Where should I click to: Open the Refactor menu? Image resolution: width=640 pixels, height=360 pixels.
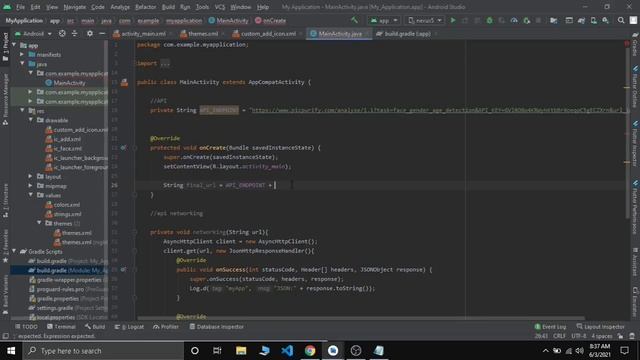coord(145,7)
